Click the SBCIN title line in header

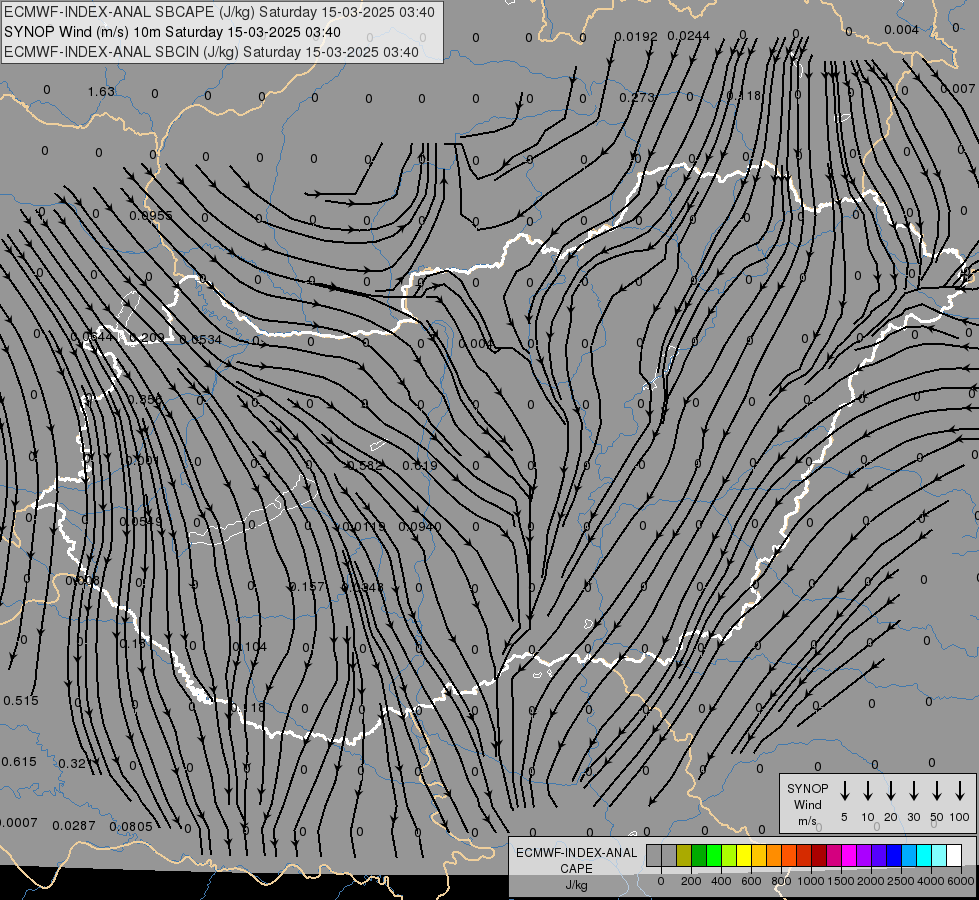pyautogui.click(x=211, y=52)
